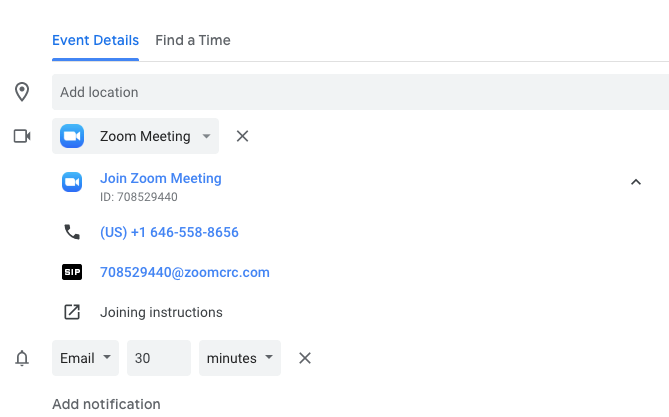The height and width of the screenshot is (417, 669).
Task: Switch to the Event Details tab
Action: point(95,40)
